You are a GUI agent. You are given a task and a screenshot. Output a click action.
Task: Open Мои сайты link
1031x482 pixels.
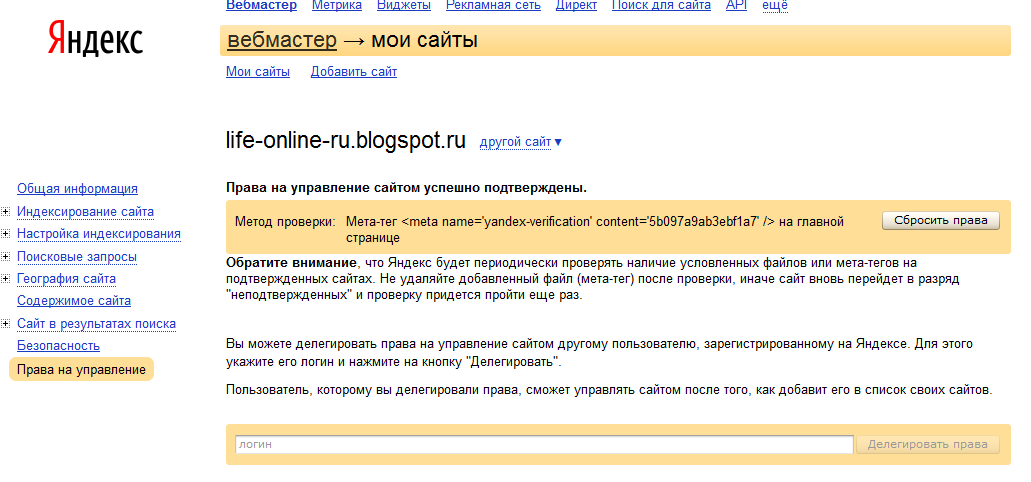pos(258,72)
